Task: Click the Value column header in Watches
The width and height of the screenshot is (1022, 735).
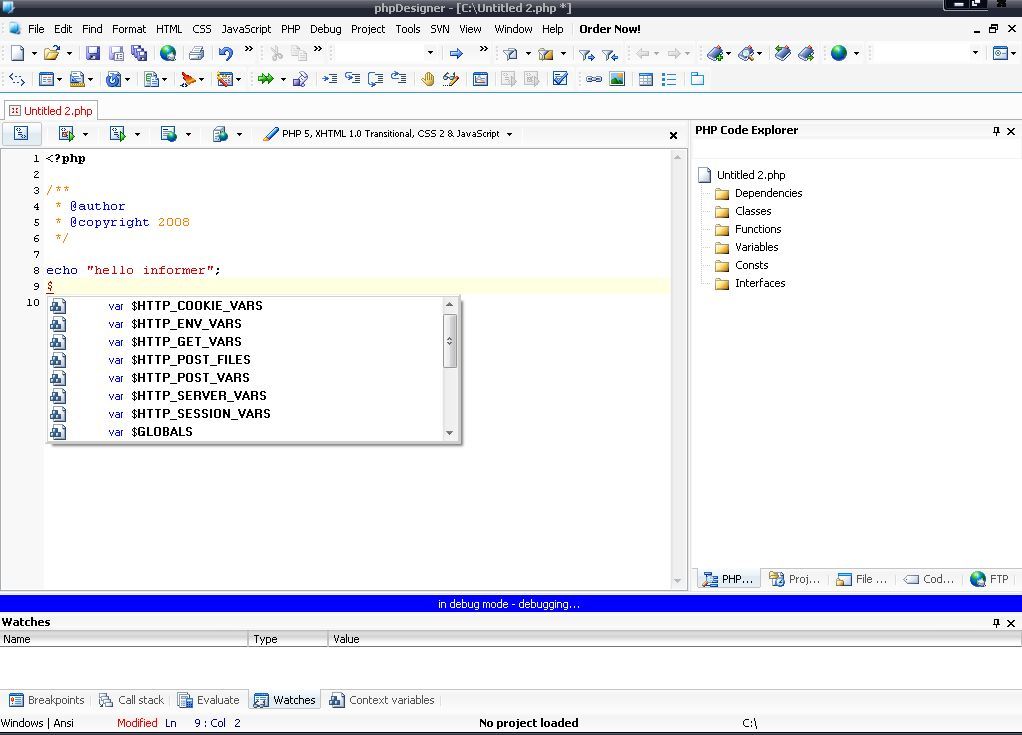Action: 675,639
